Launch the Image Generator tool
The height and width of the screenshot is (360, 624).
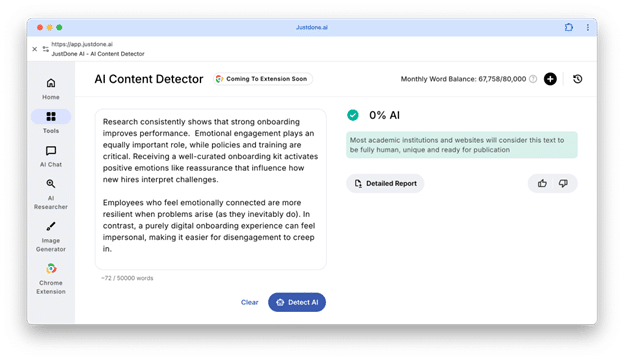[51, 237]
